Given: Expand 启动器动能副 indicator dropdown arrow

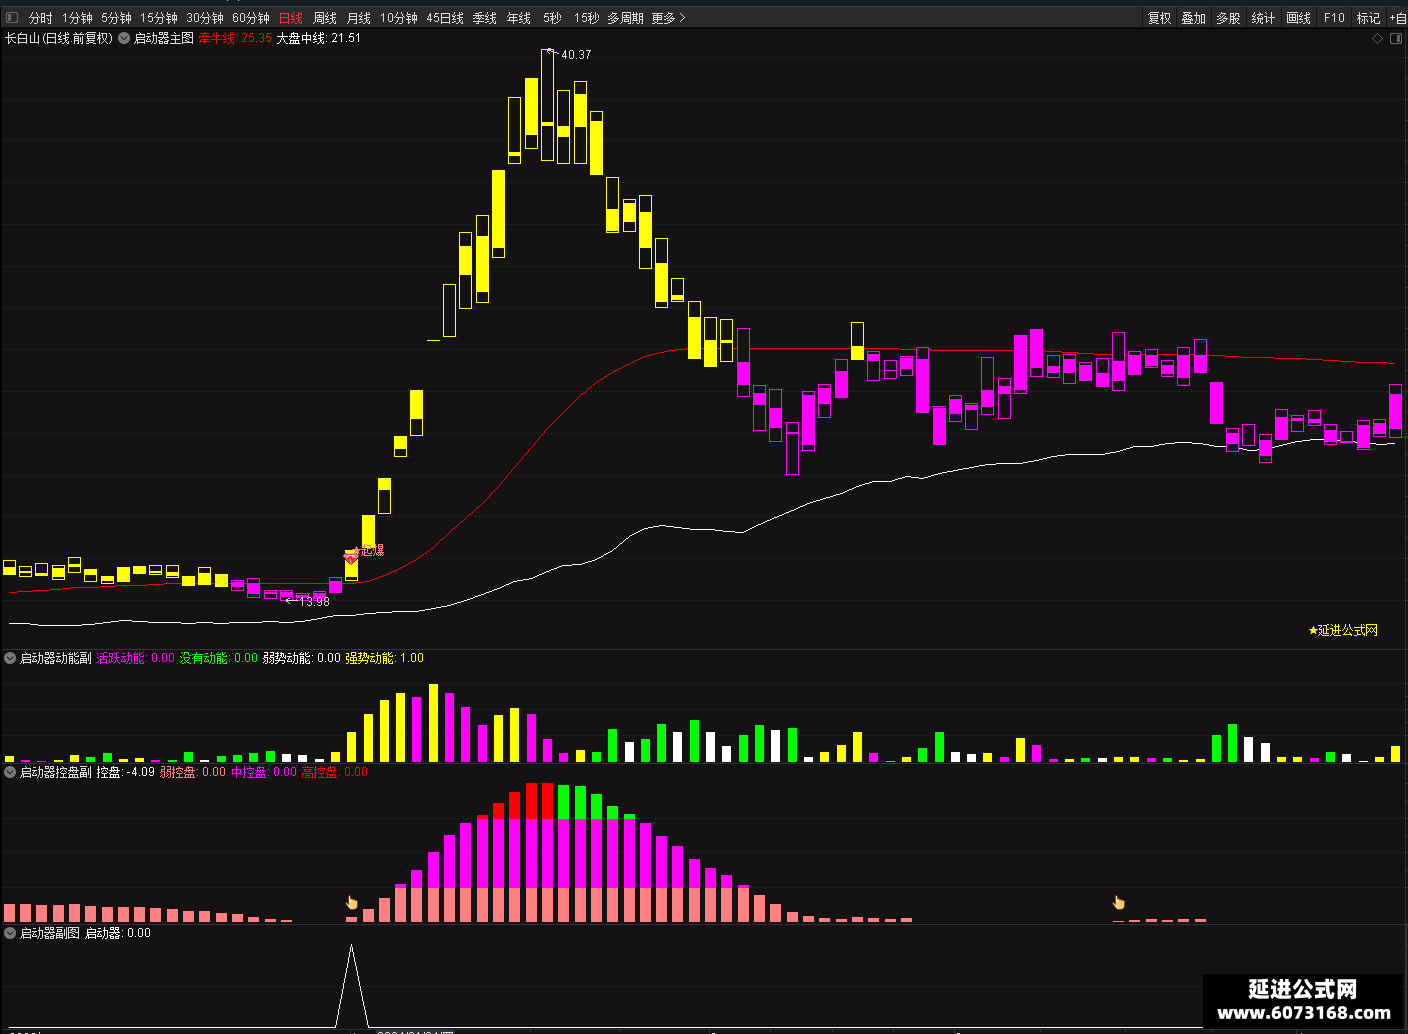Looking at the screenshot, I should tap(10, 658).
